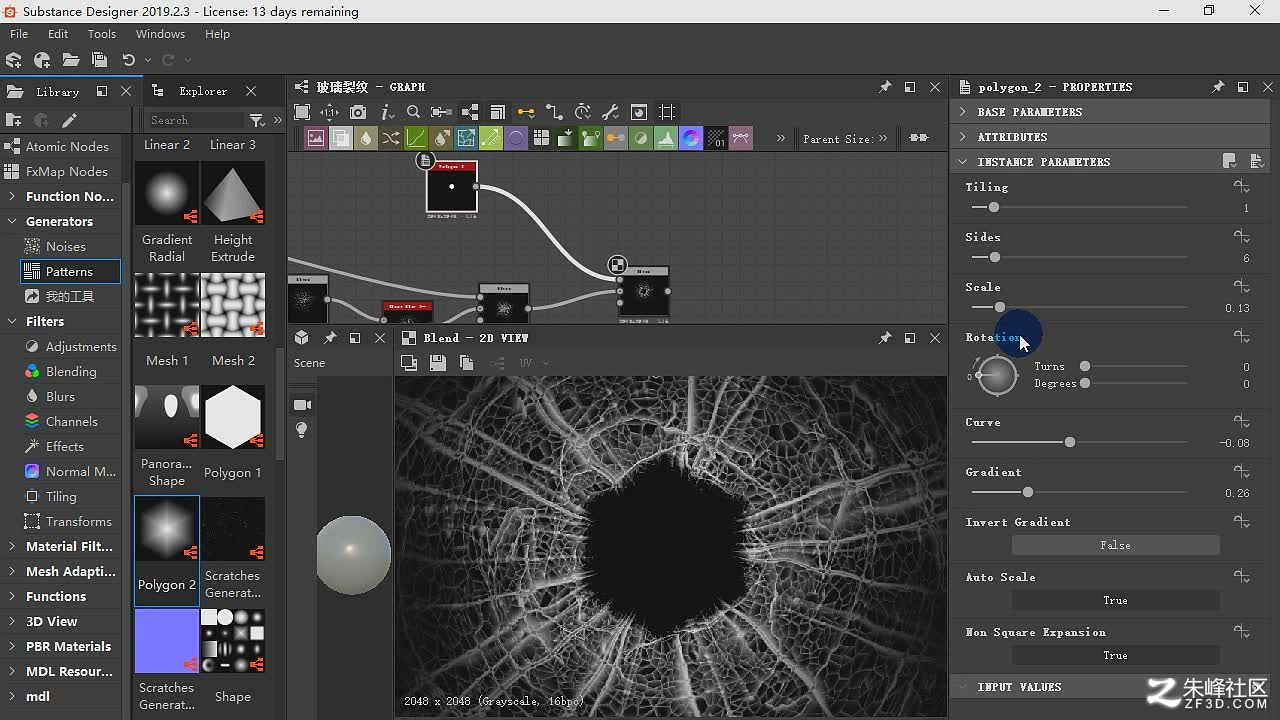
Task: Click the Rotation angle dial
Action: tap(996, 376)
